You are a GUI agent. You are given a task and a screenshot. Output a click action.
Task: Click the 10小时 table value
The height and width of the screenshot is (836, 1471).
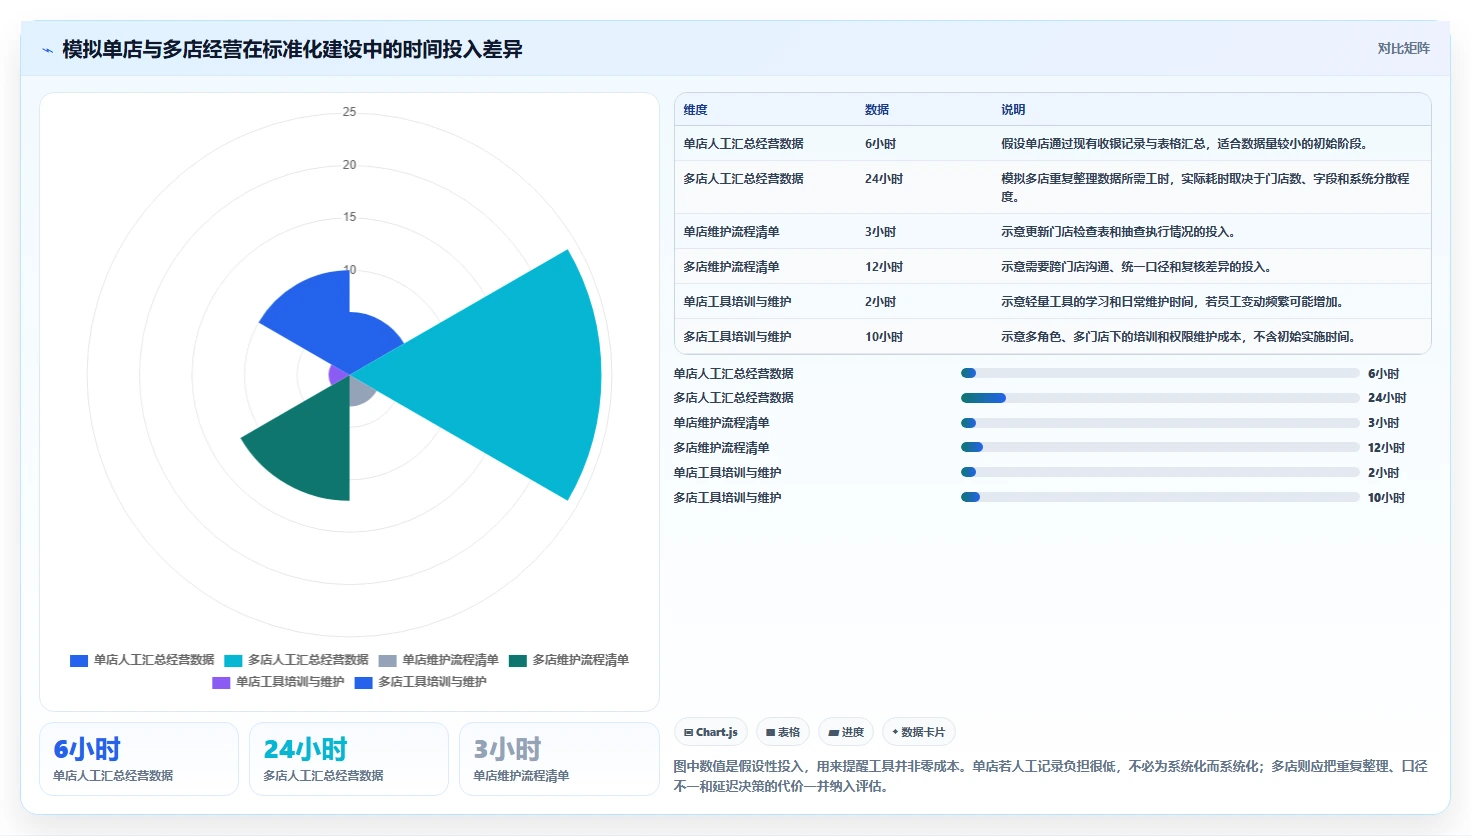884,337
